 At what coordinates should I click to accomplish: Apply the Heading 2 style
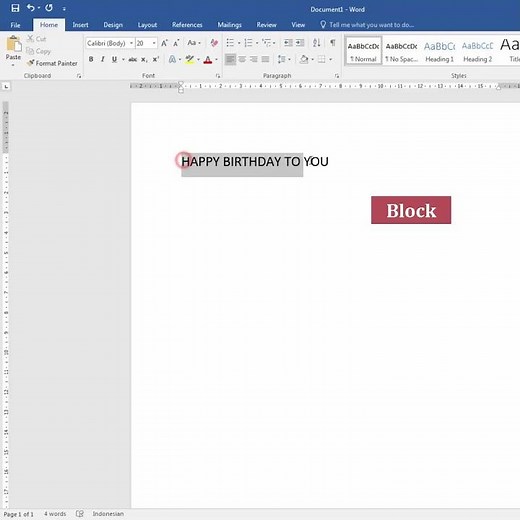click(477, 50)
